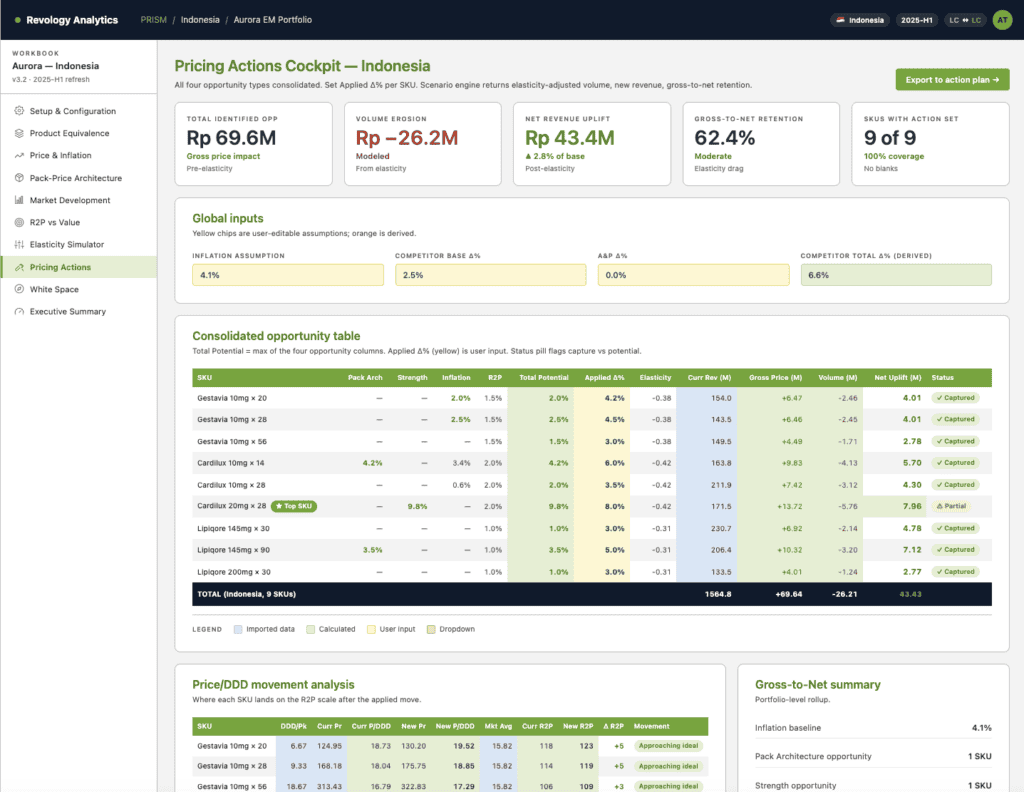Click the Lipiqore 145mg × 30 row name
This screenshot has height=792, width=1024.
233,528
